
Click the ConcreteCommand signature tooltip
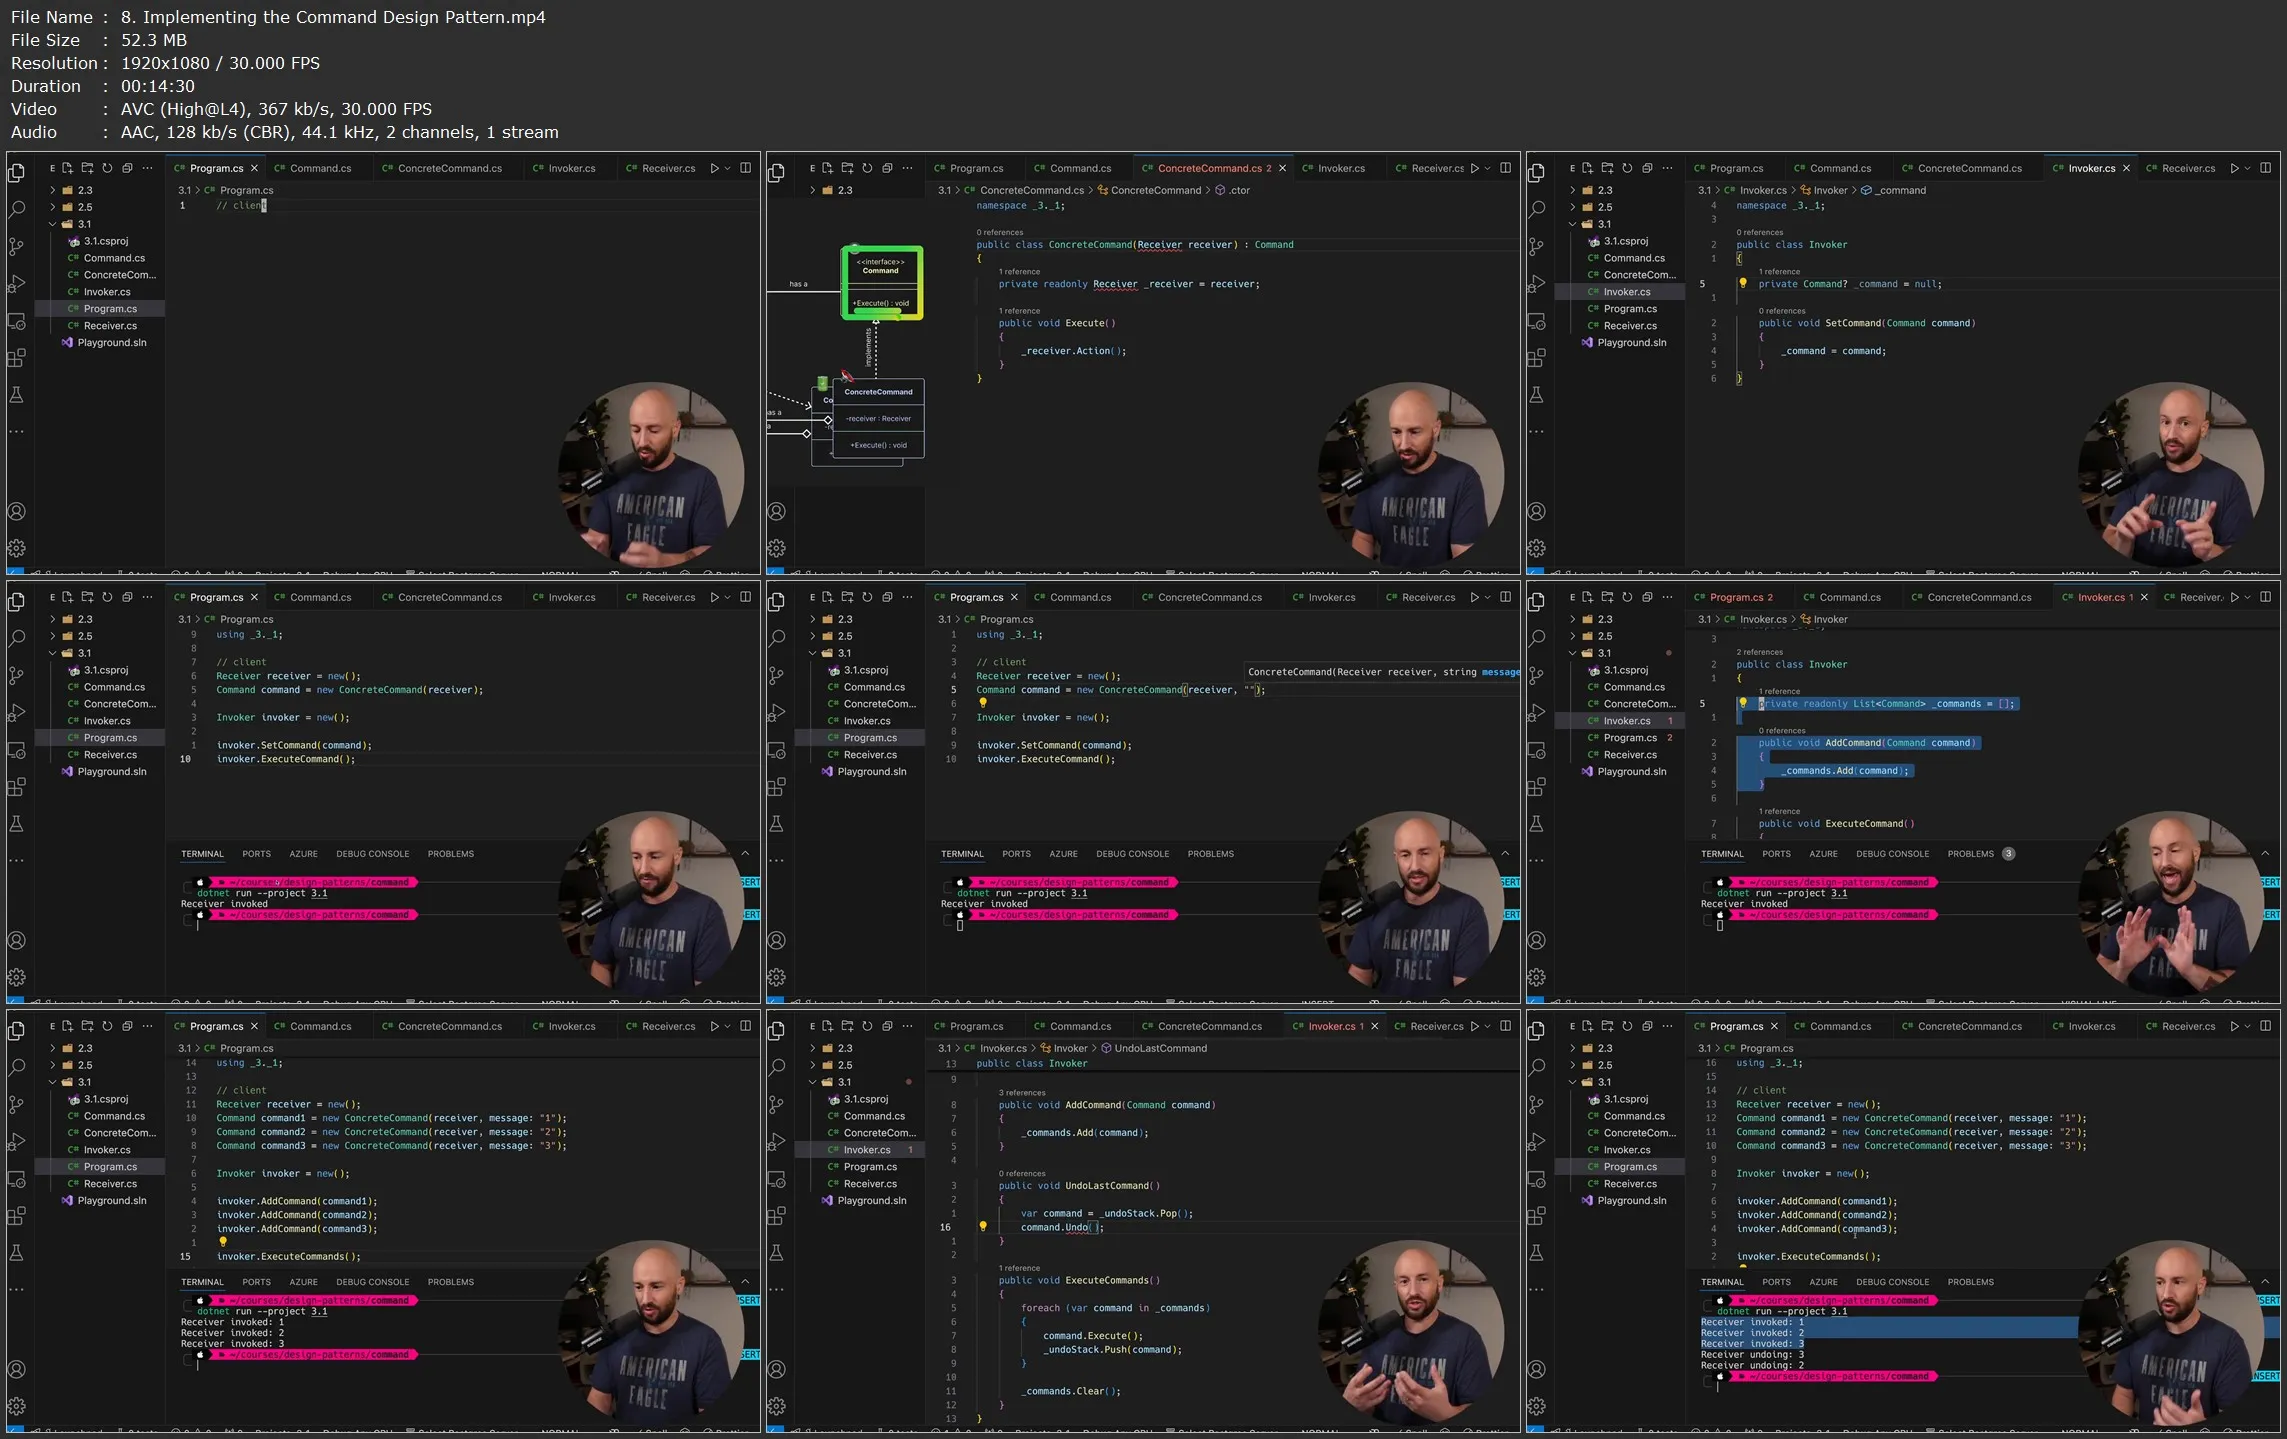point(1382,672)
